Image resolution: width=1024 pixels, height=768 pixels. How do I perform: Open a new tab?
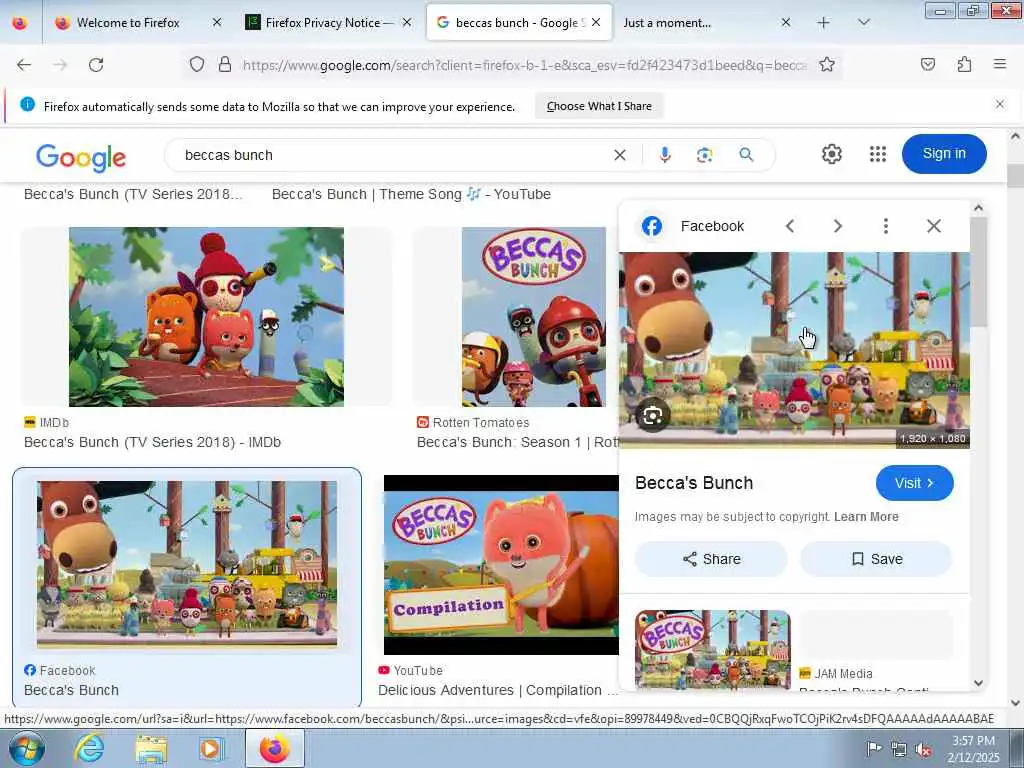click(824, 23)
